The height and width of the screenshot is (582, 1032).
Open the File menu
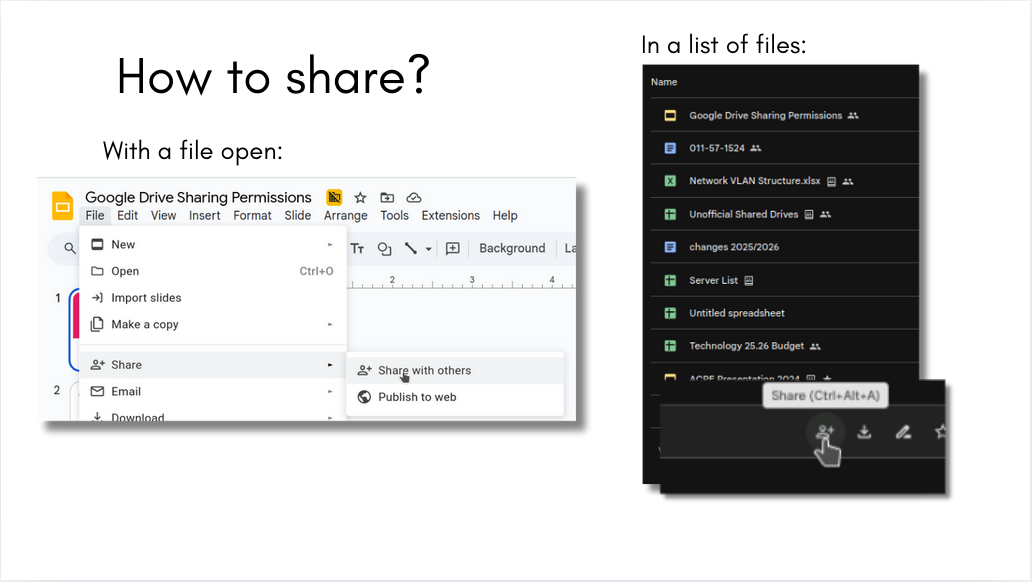[95, 215]
